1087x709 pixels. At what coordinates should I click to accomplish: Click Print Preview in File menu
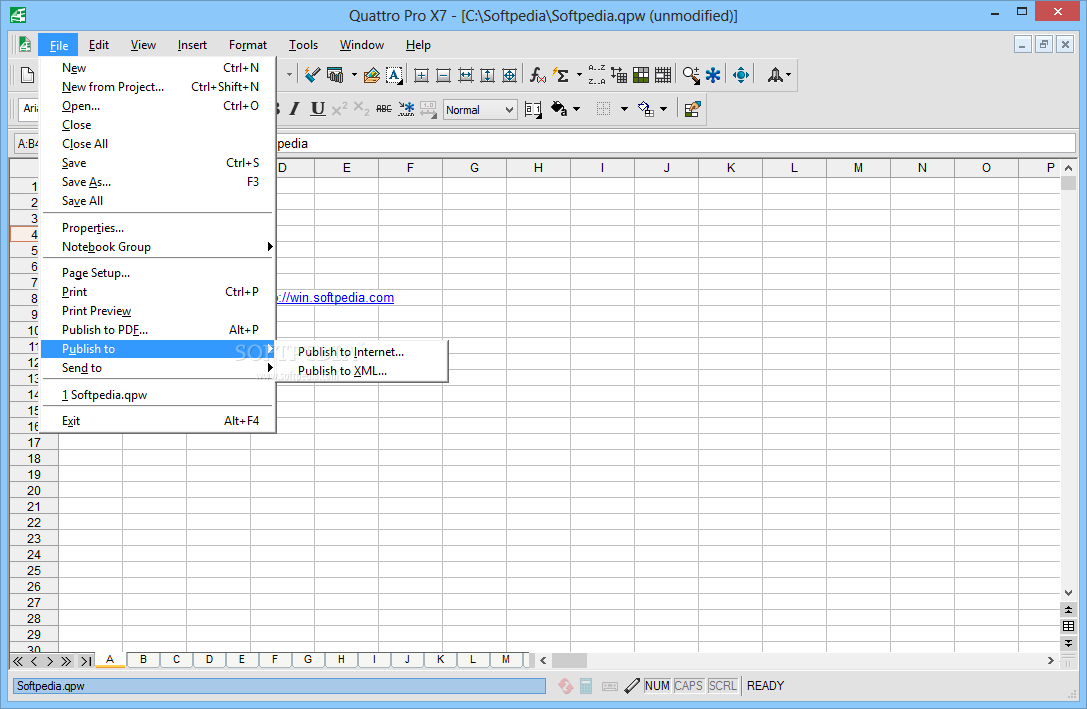coord(158,311)
